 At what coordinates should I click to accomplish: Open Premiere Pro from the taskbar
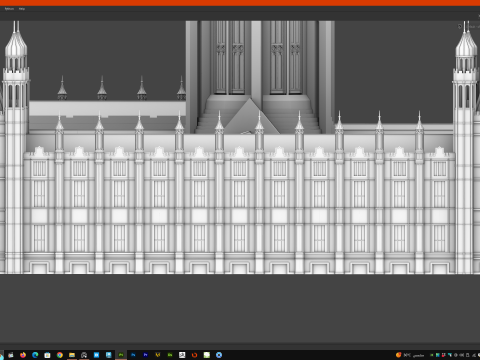click(145, 355)
